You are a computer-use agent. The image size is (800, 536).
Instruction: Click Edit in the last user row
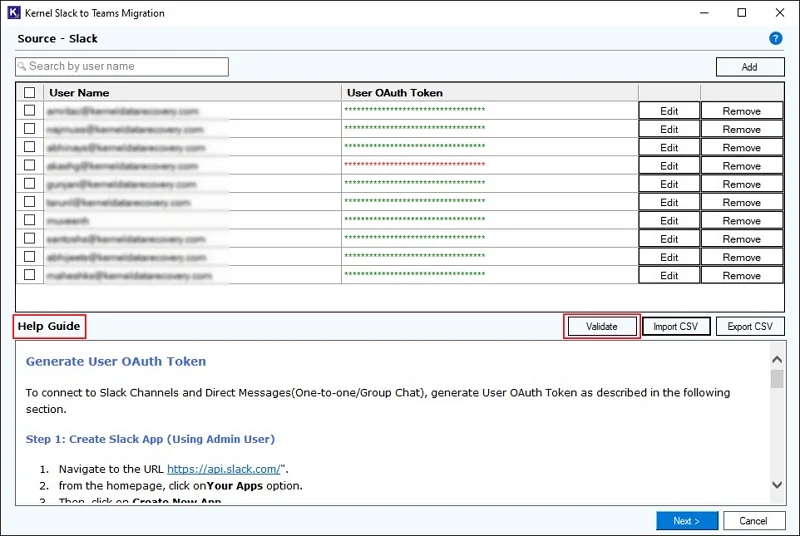coord(669,275)
